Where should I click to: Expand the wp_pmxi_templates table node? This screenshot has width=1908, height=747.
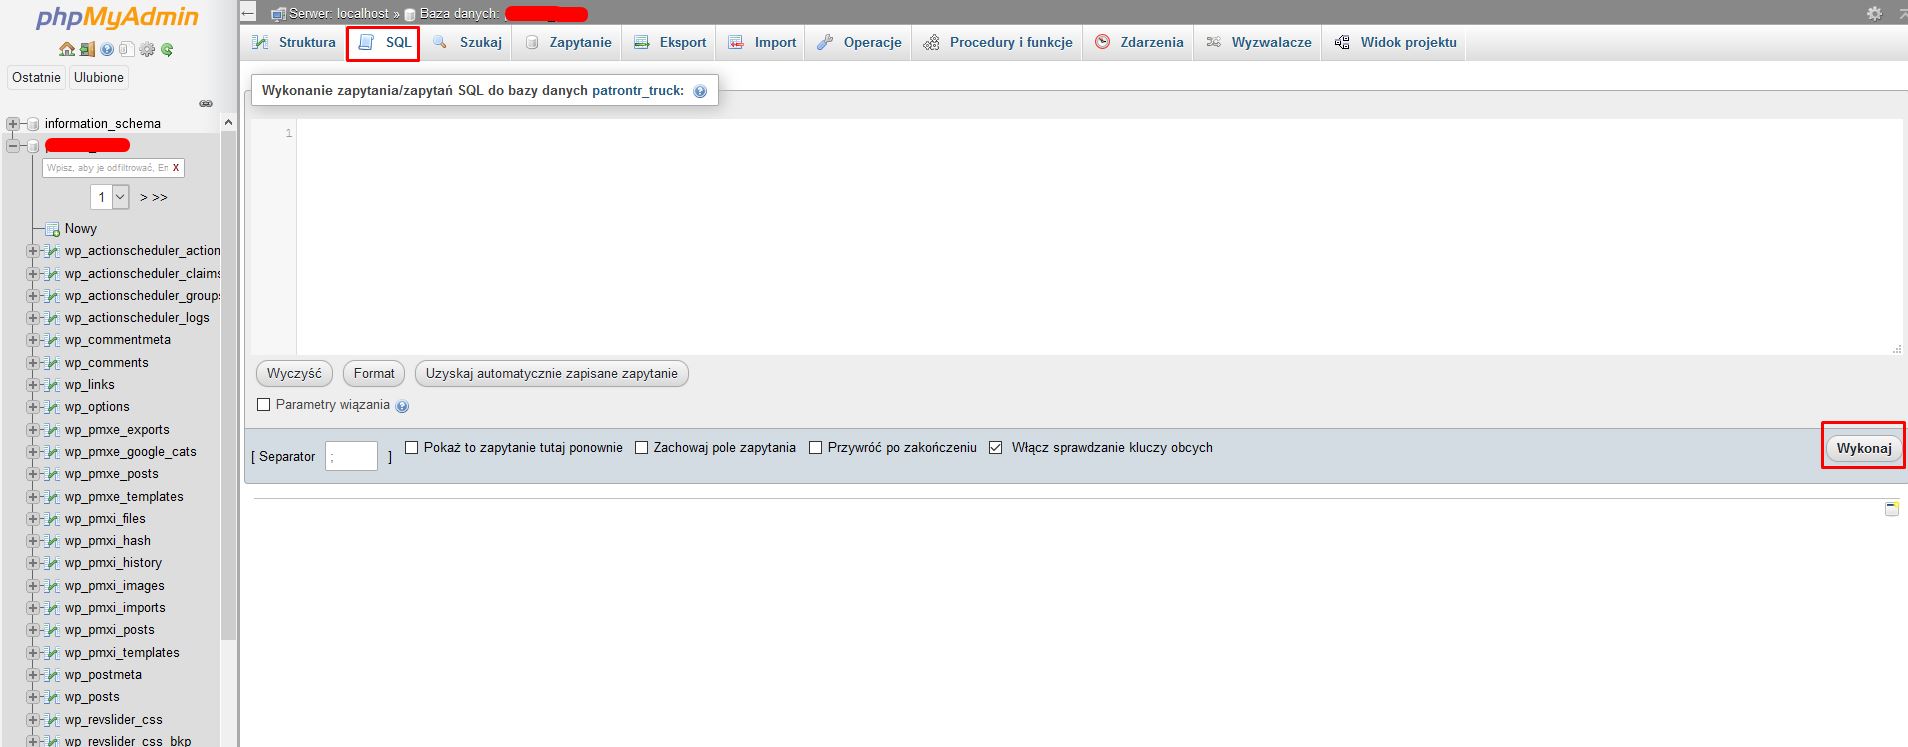pos(33,653)
